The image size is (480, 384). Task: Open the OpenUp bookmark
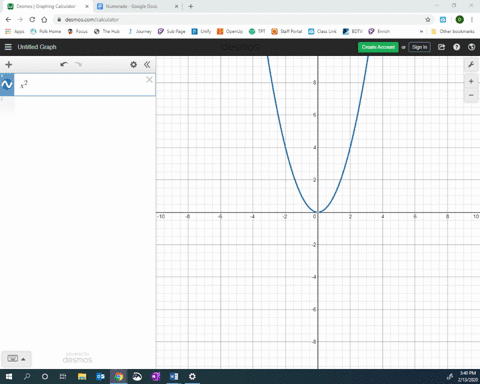(x=230, y=31)
